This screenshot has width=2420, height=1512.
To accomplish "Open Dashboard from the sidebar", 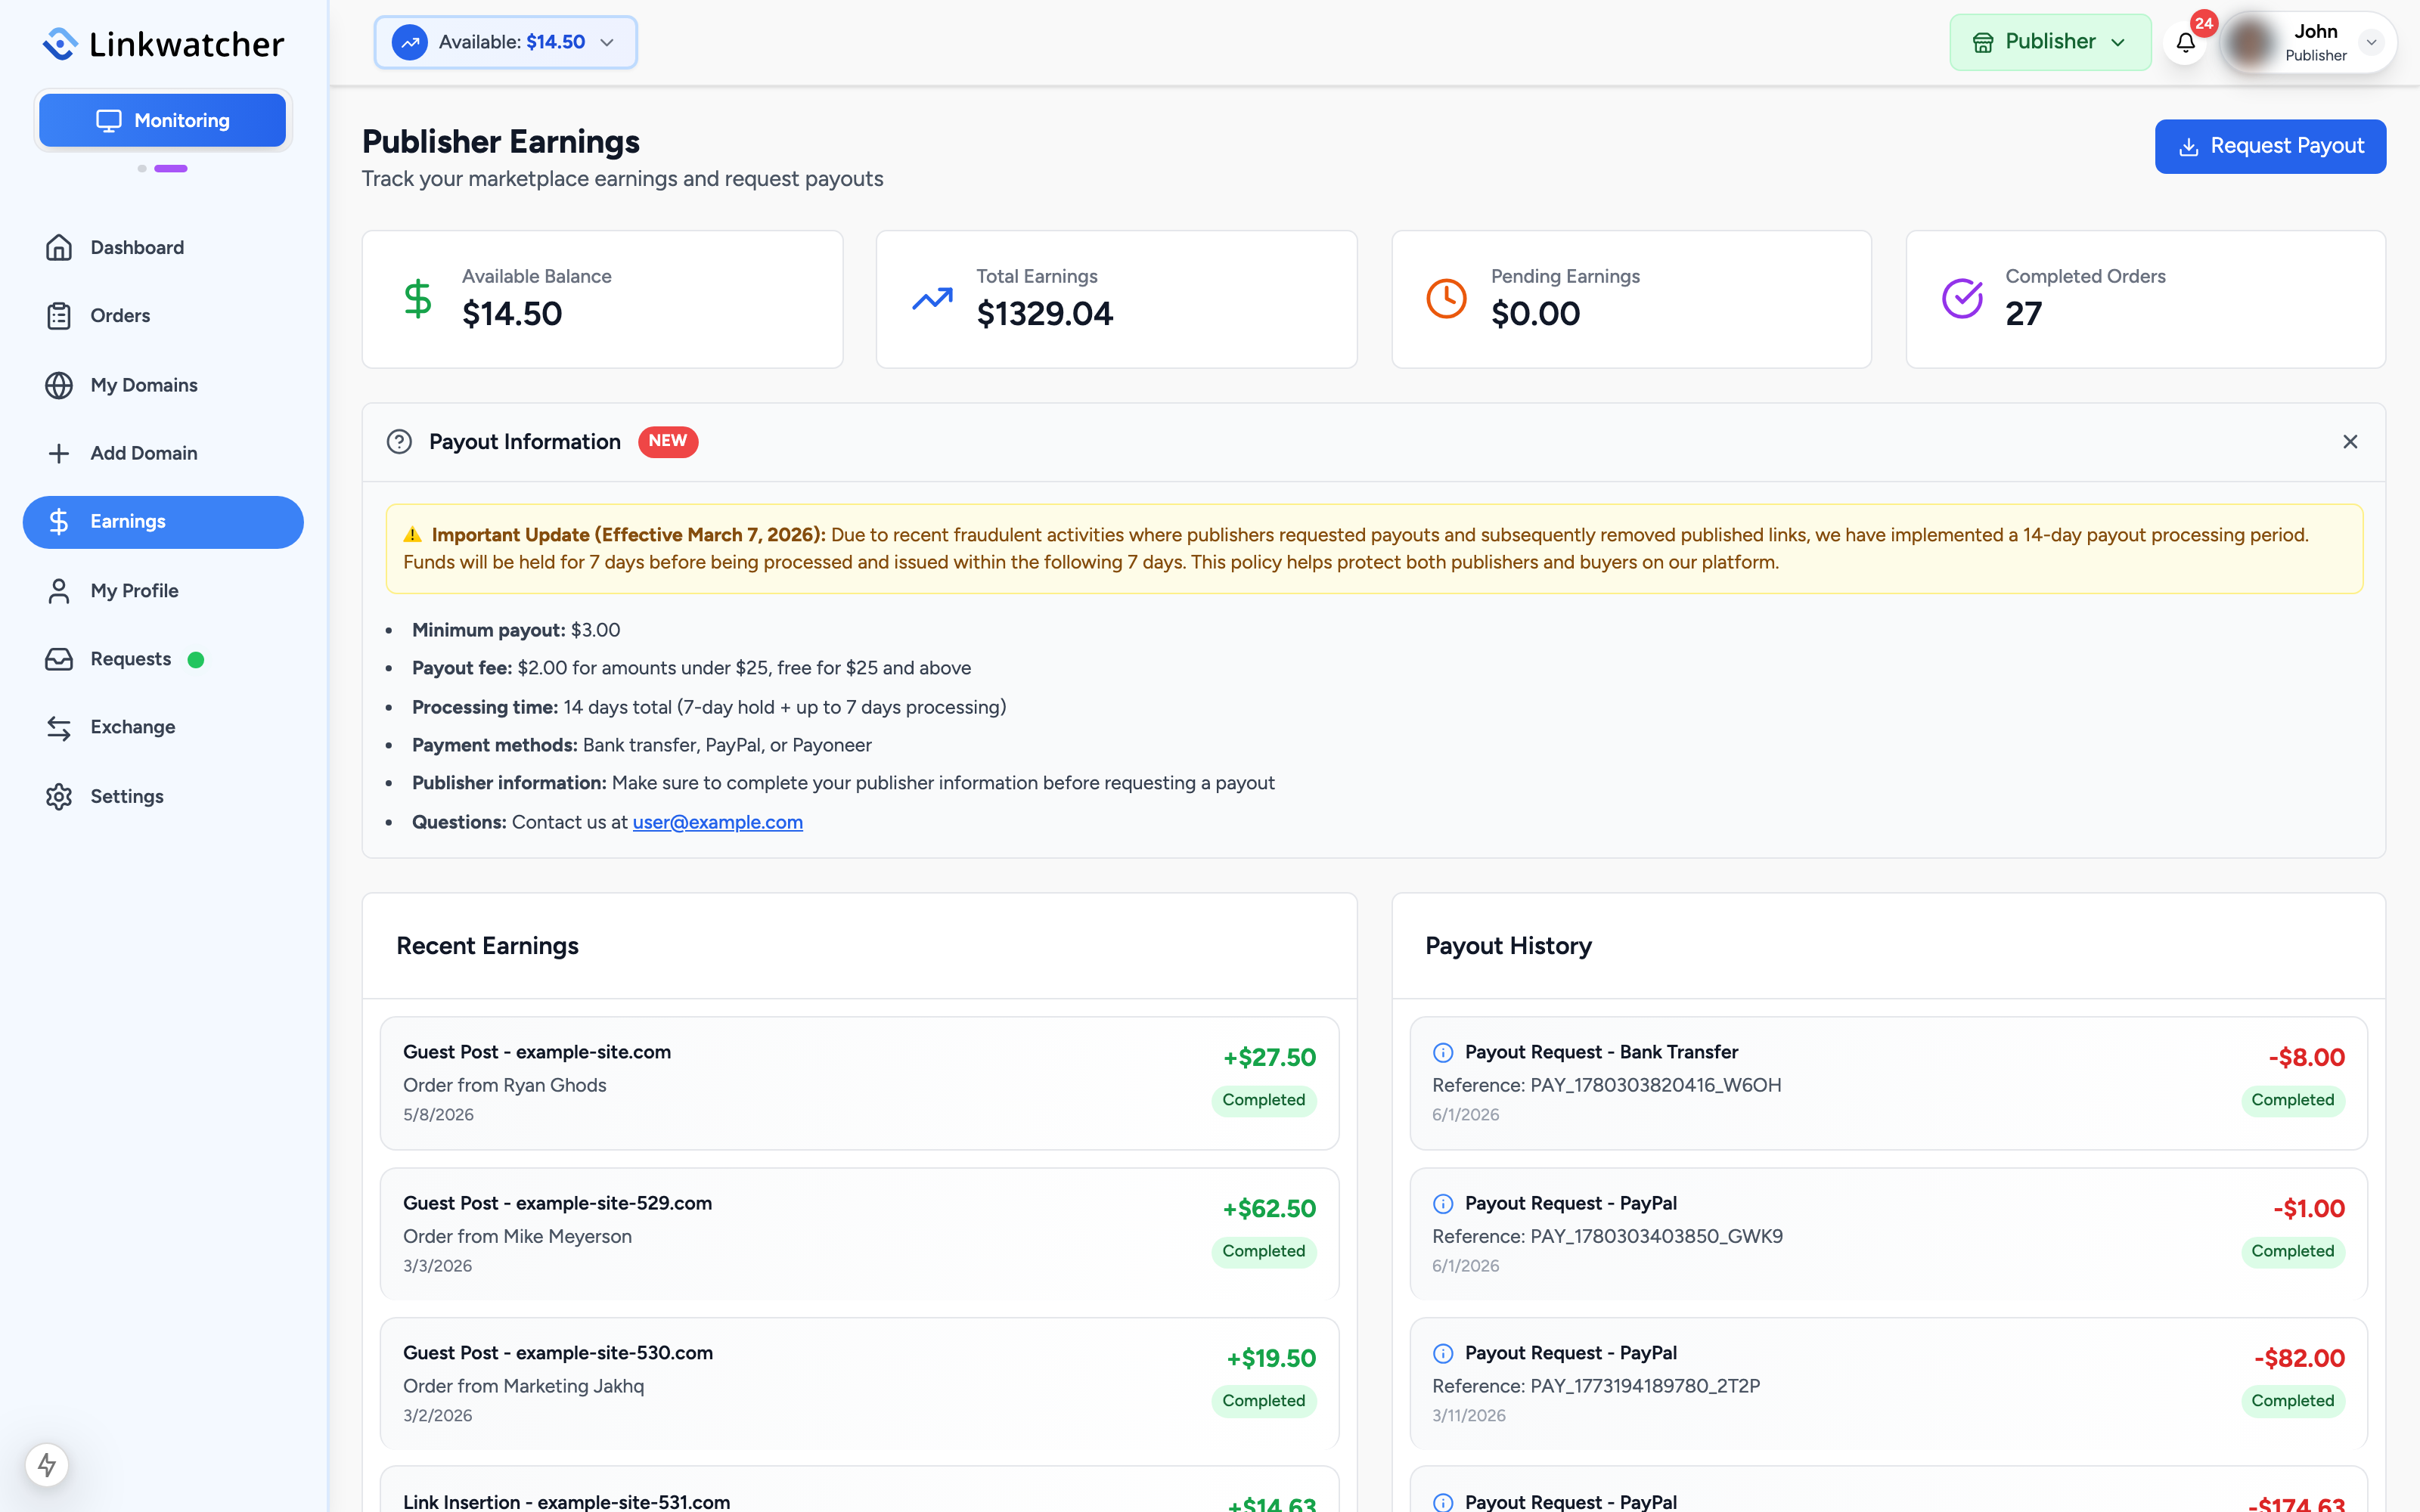I will coord(163,247).
